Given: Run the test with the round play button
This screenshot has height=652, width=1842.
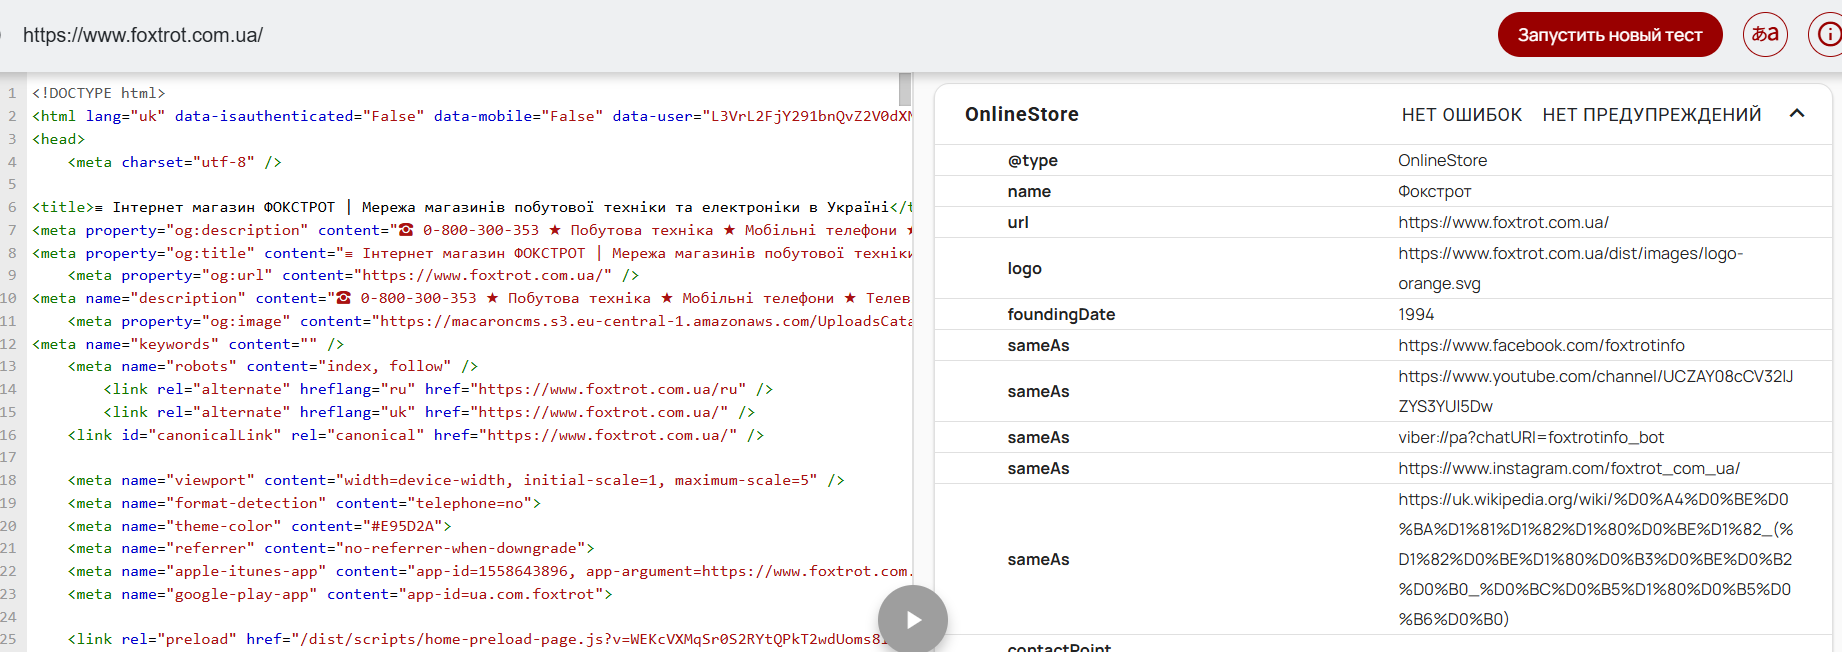Looking at the screenshot, I should pyautogui.click(x=913, y=619).
